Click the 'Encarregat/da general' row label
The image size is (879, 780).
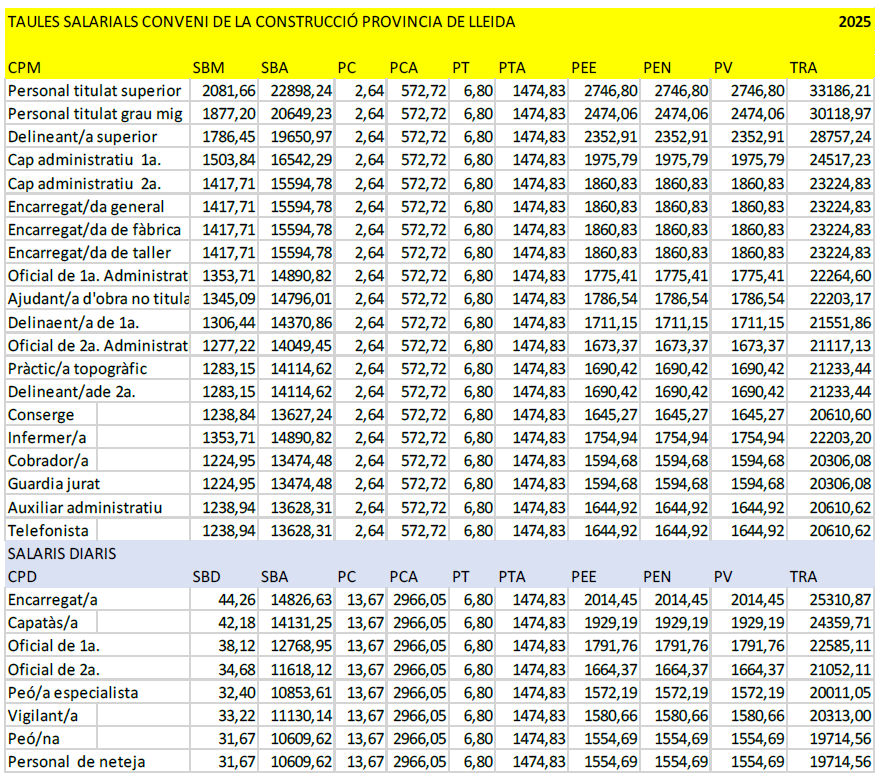click(x=86, y=207)
